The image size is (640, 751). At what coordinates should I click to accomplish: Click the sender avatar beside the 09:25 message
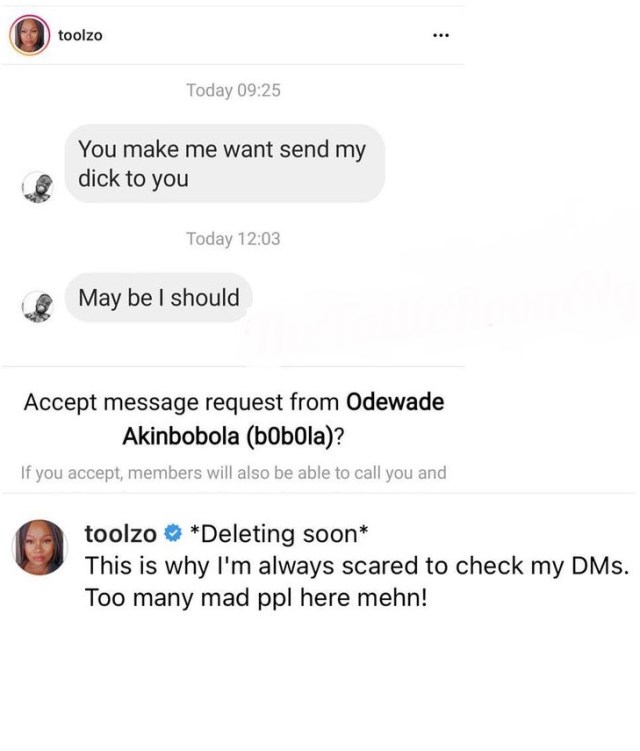click(38, 188)
